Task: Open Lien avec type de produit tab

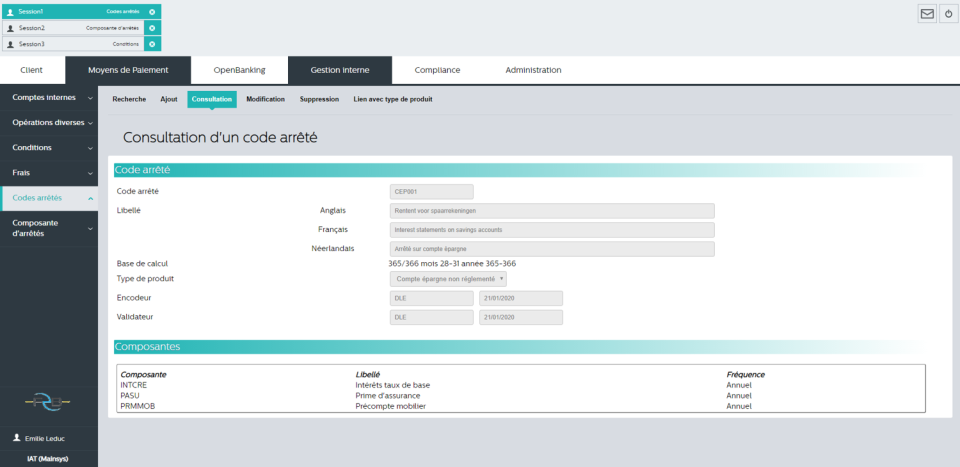Action: coord(393,99)
